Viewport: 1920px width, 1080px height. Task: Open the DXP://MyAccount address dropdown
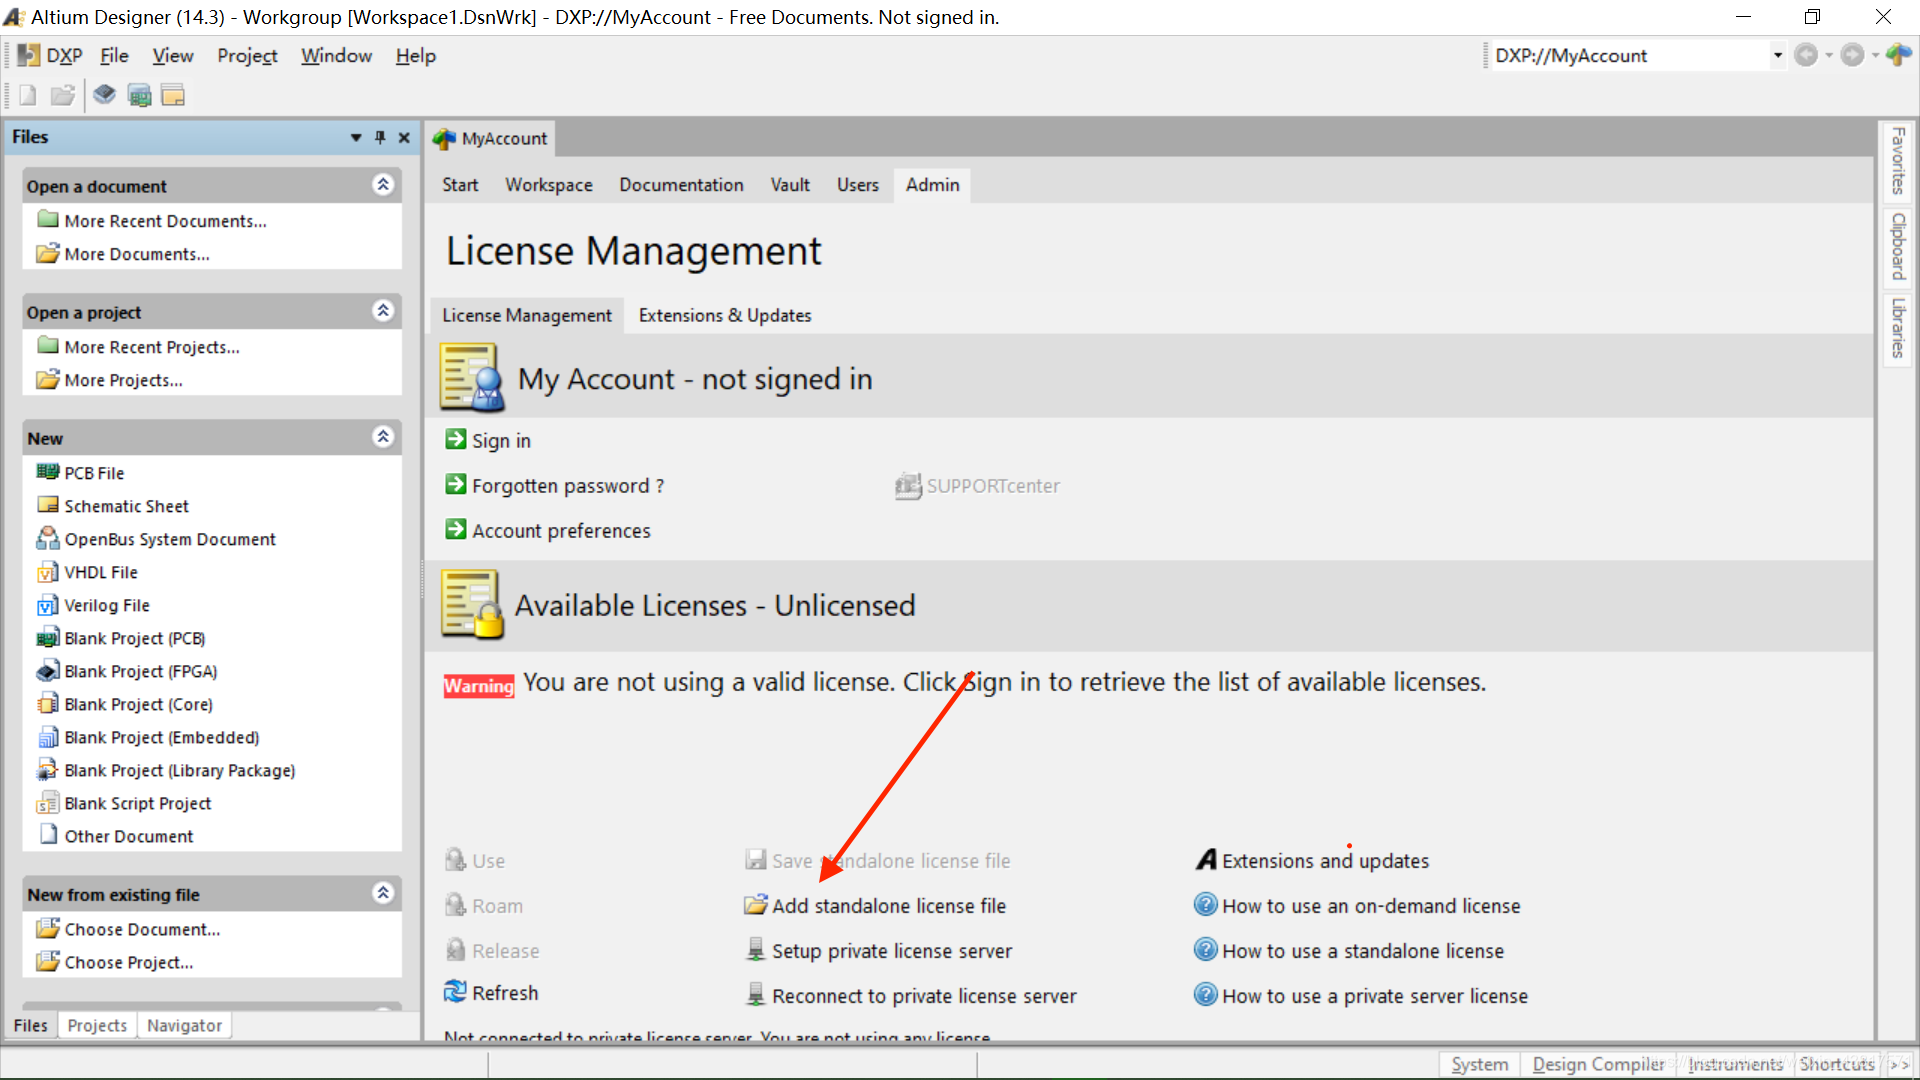coord(1777,55)
